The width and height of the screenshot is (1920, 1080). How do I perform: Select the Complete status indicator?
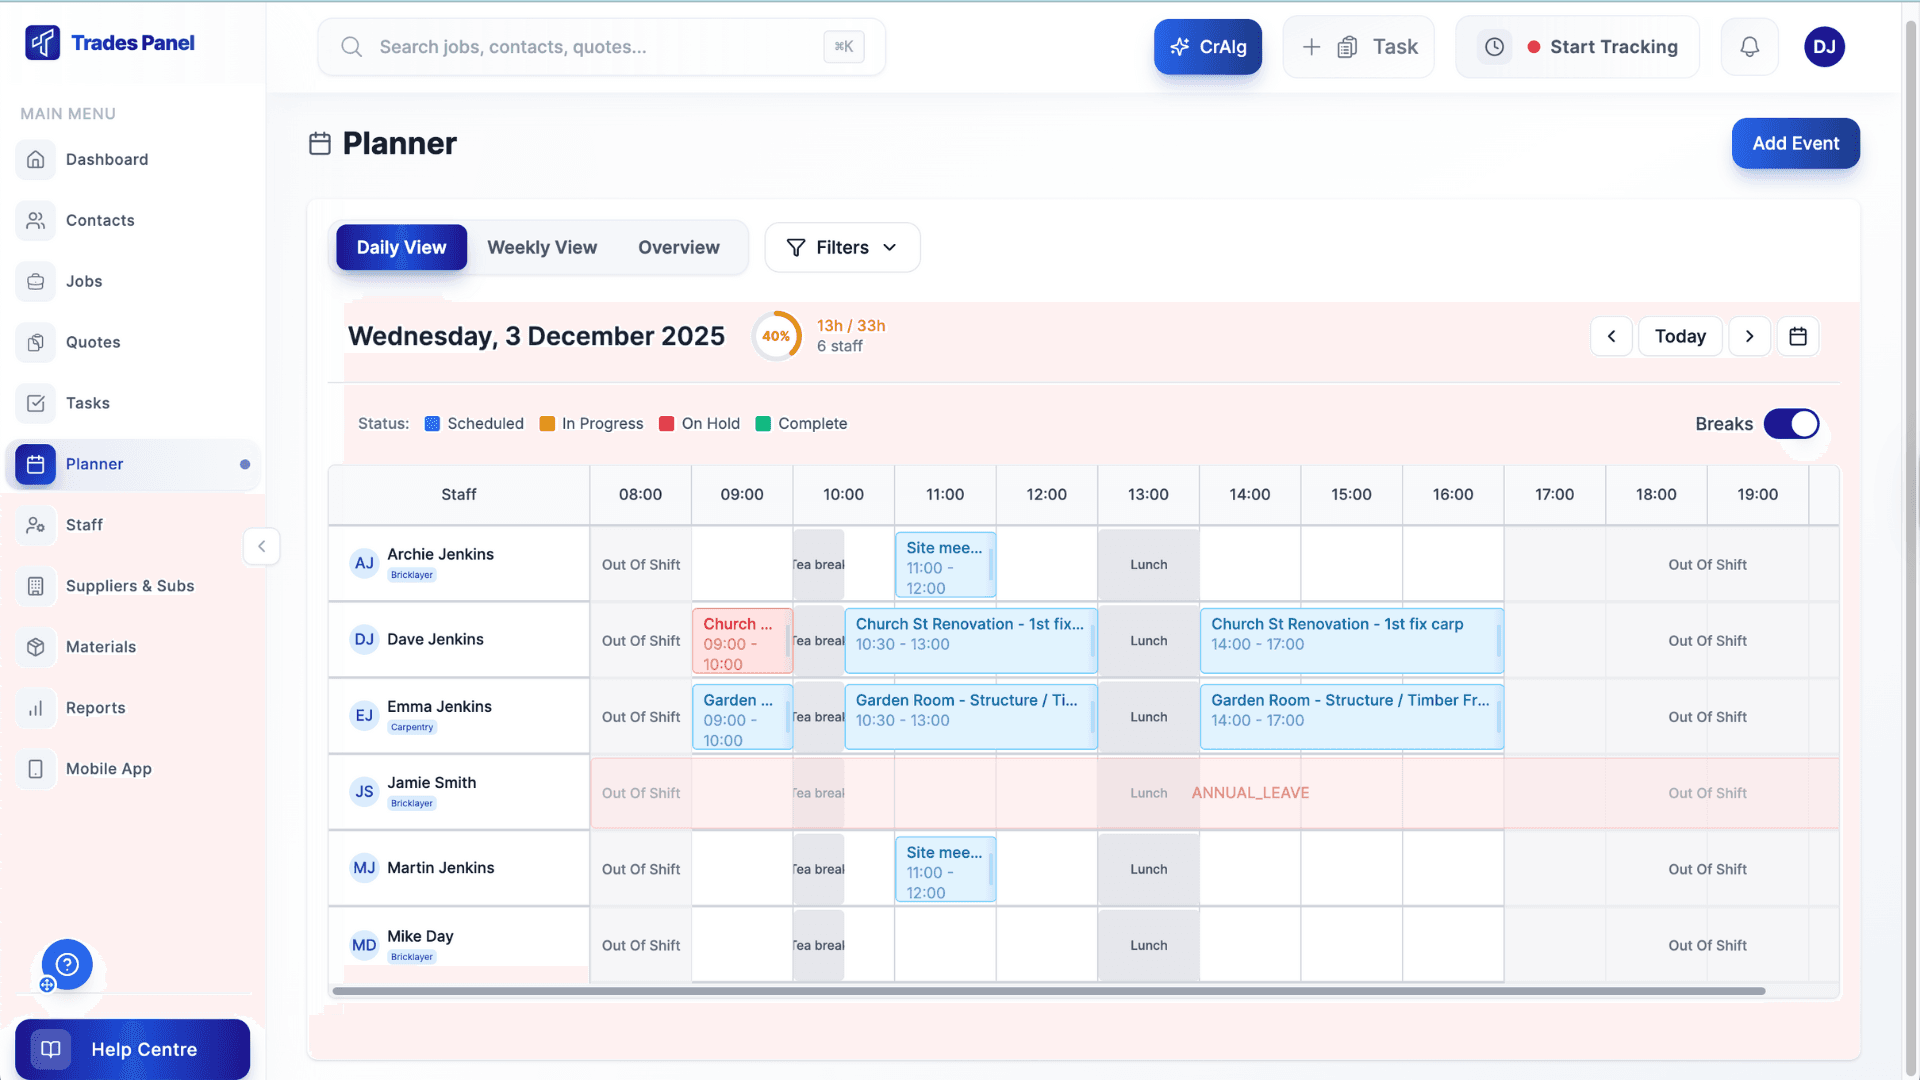pos(762,423)
